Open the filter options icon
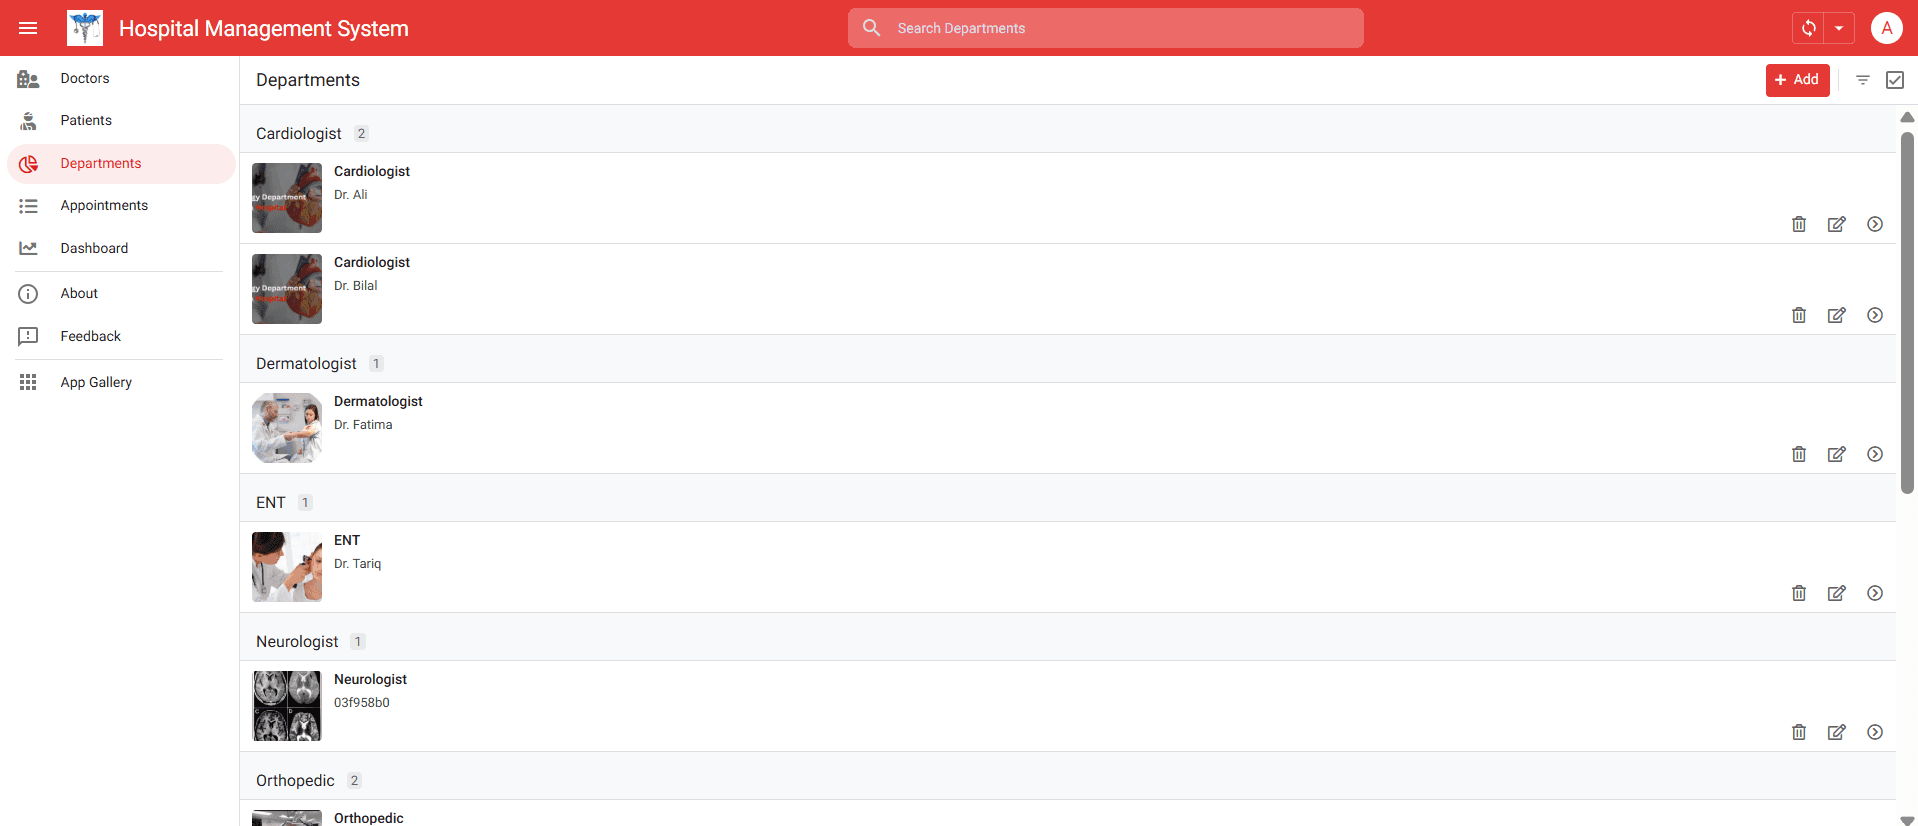Image resolution: width=1918 pixels, height=826 pixels. pyautogui.click(x=1863, y=80)
